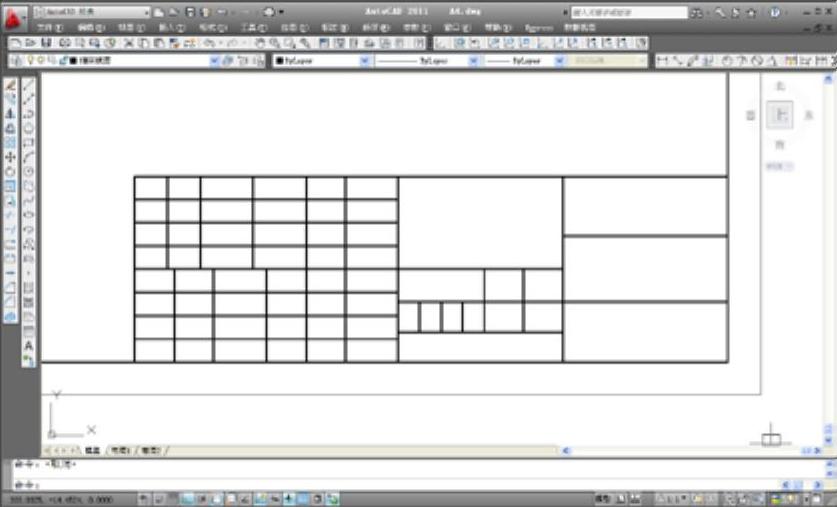Click the Help question mark icon in title bar
This screenshot has width=837, height=507.
(775, 12)
